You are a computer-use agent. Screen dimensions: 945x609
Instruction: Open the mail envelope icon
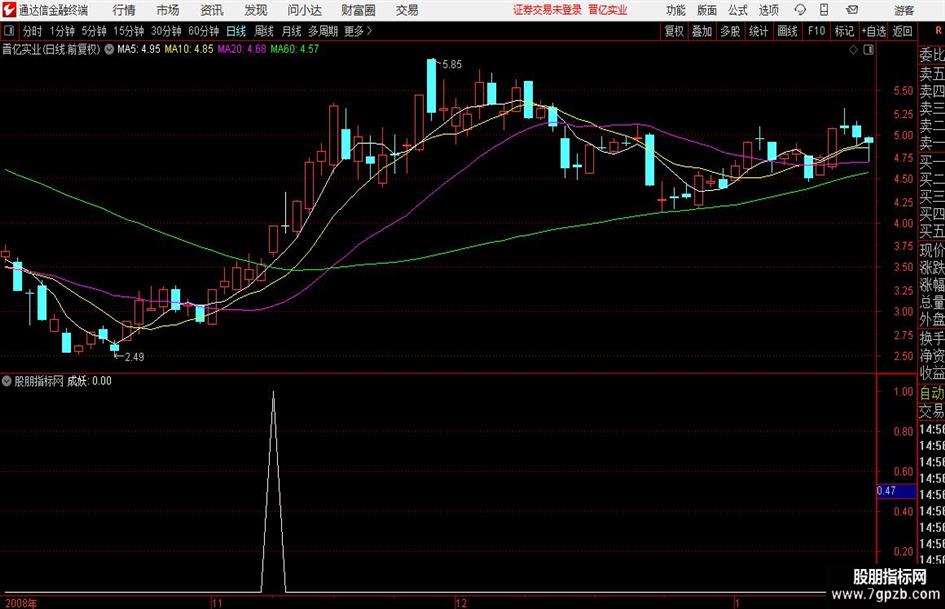tap(852, 10)
